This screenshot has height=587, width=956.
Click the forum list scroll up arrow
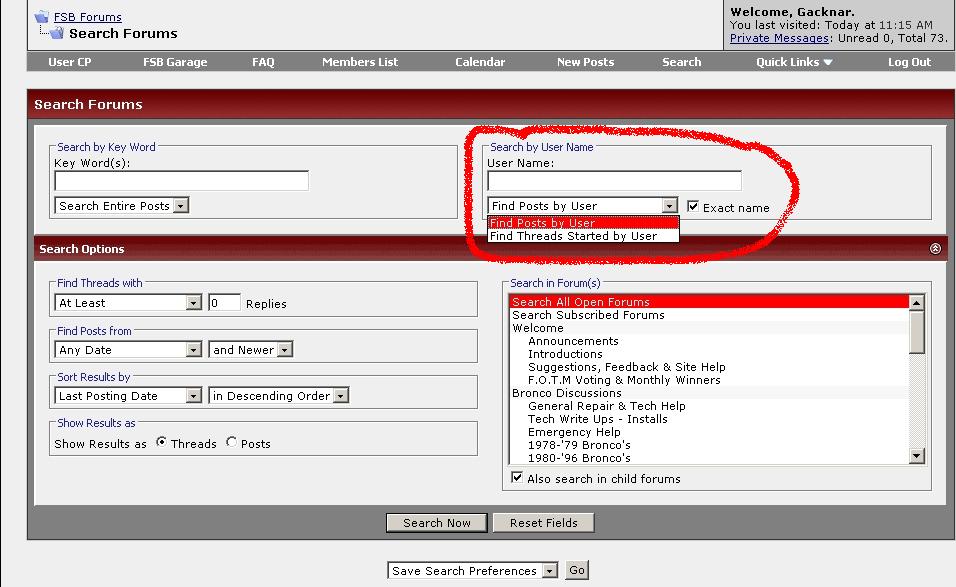pyautogui.click(x=916, y=303)
